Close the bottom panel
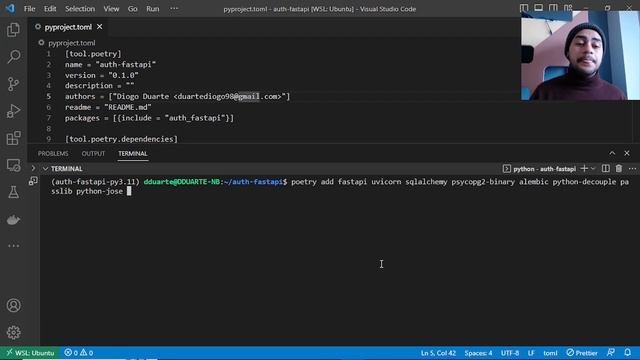Viewport: 640px width, 360px height. (x=627, y=153)
